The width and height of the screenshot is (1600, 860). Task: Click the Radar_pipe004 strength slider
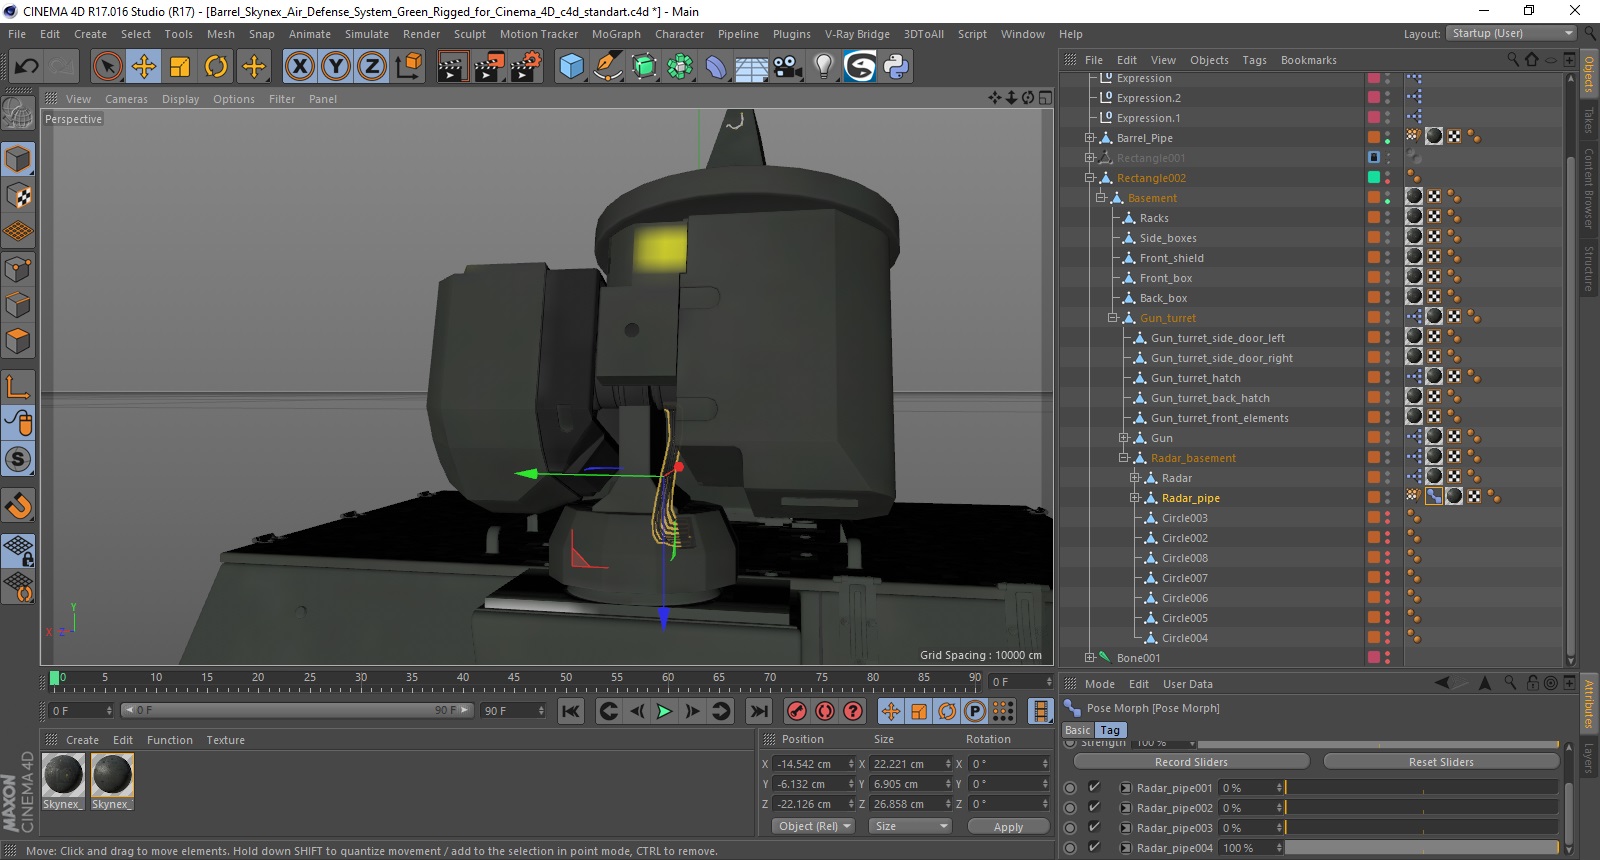[1421, 848]
